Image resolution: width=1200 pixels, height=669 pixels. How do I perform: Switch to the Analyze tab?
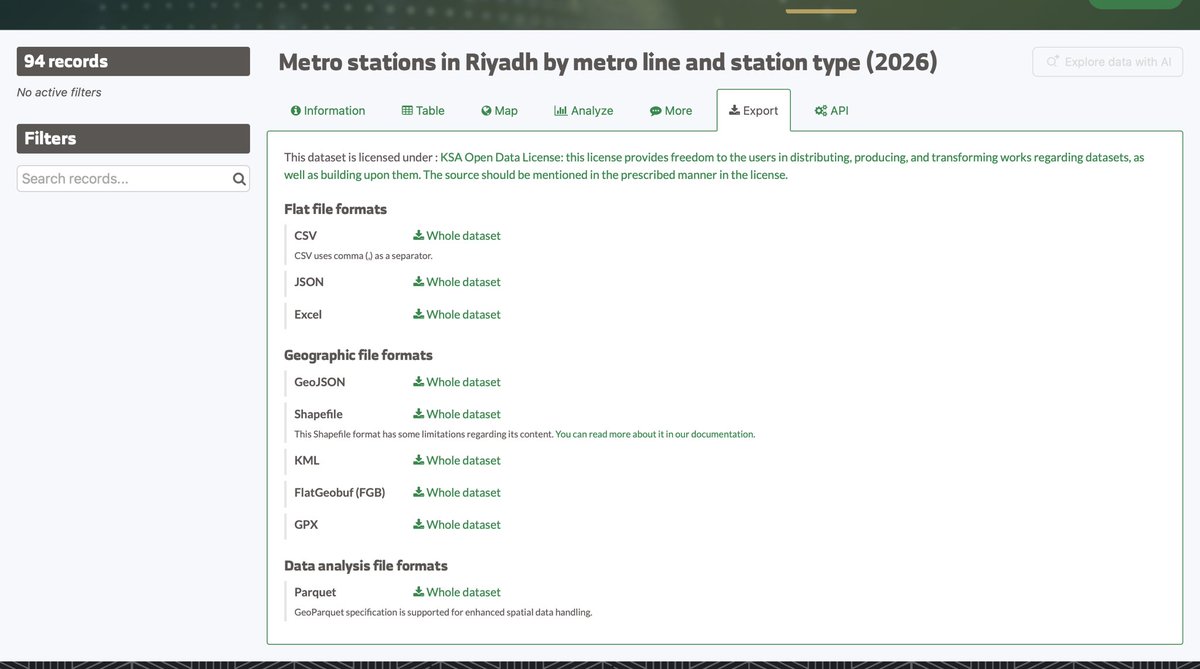pos(583,110)
